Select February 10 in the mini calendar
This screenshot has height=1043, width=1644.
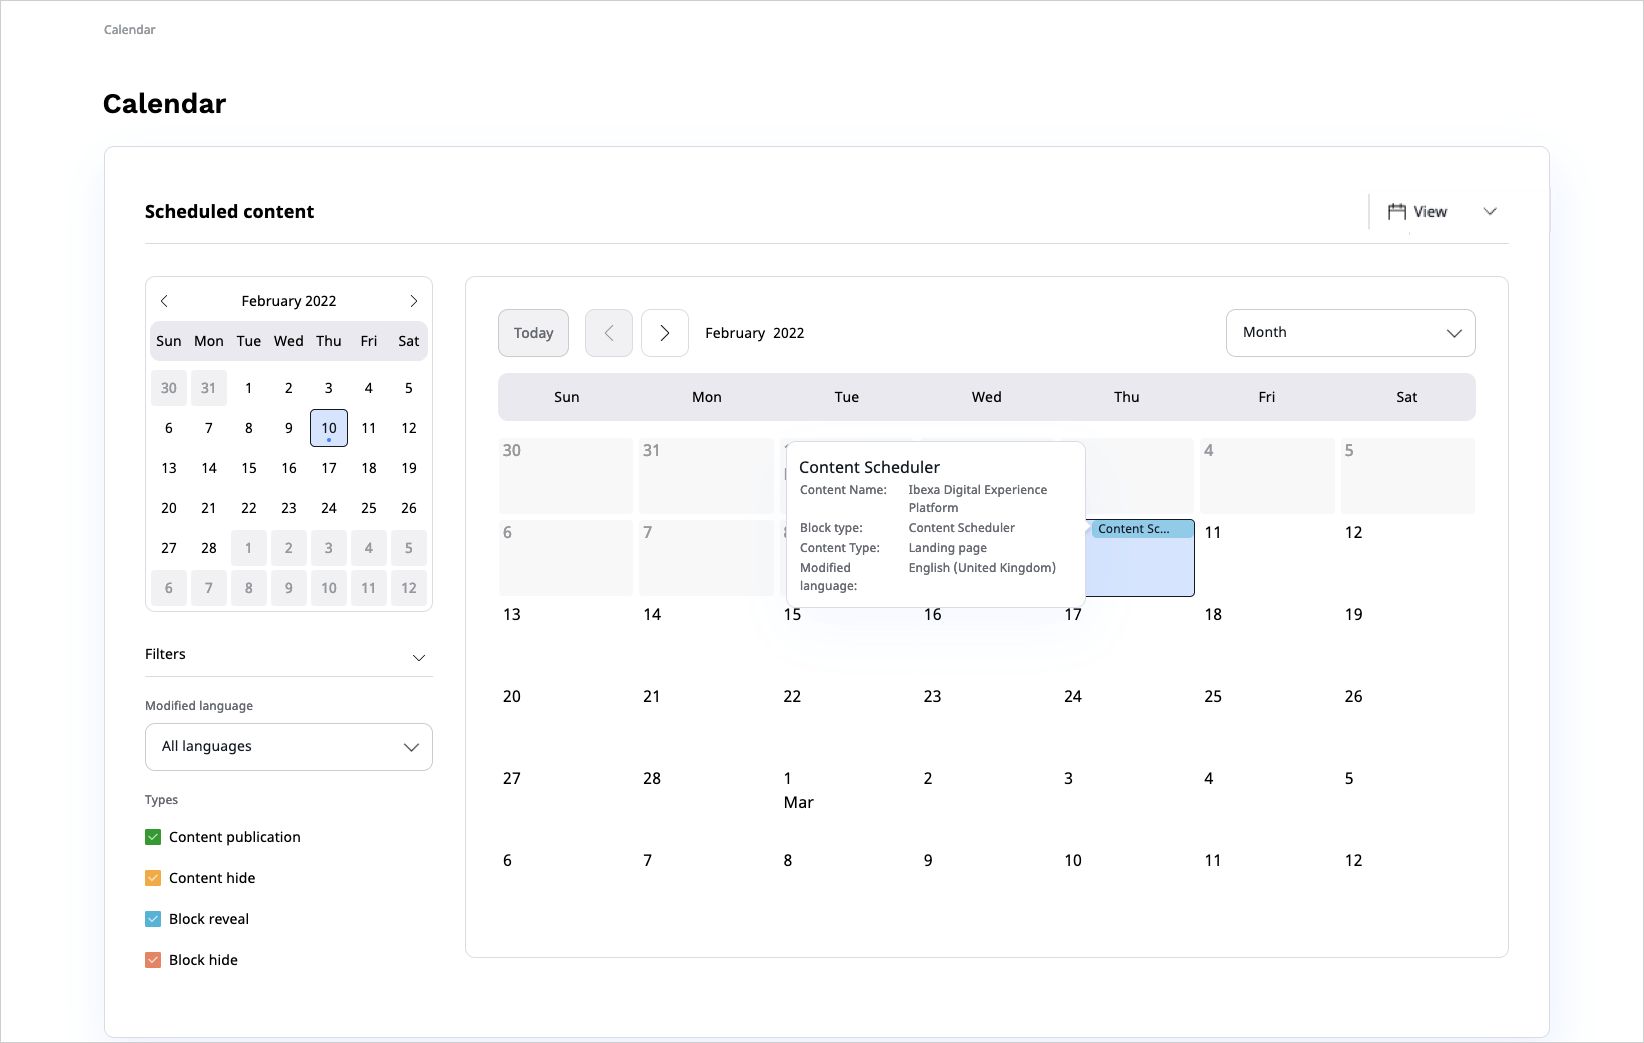329,428
